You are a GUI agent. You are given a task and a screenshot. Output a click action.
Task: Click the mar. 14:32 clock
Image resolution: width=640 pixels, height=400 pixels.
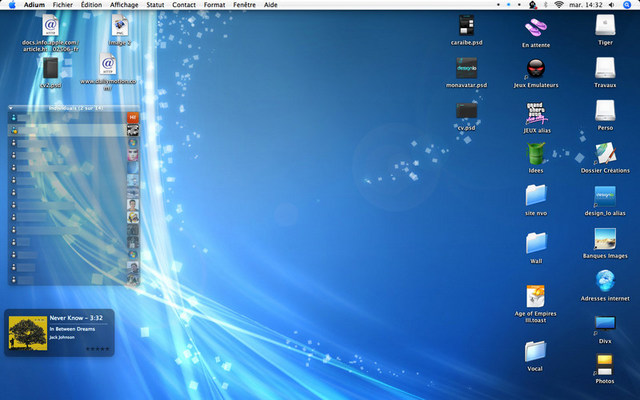[x=586, y=5]
